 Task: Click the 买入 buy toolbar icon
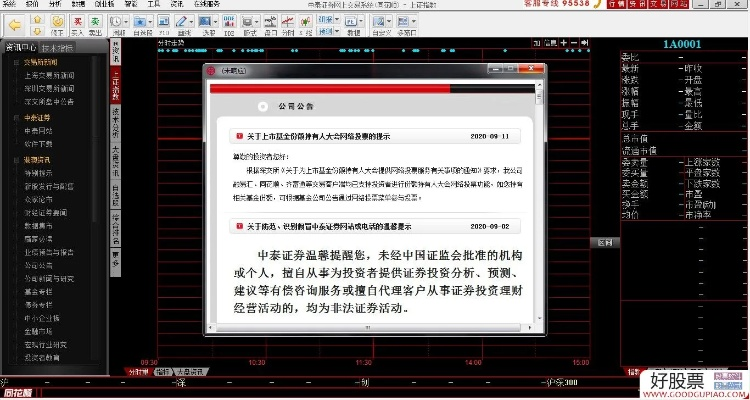coord(77,22)
